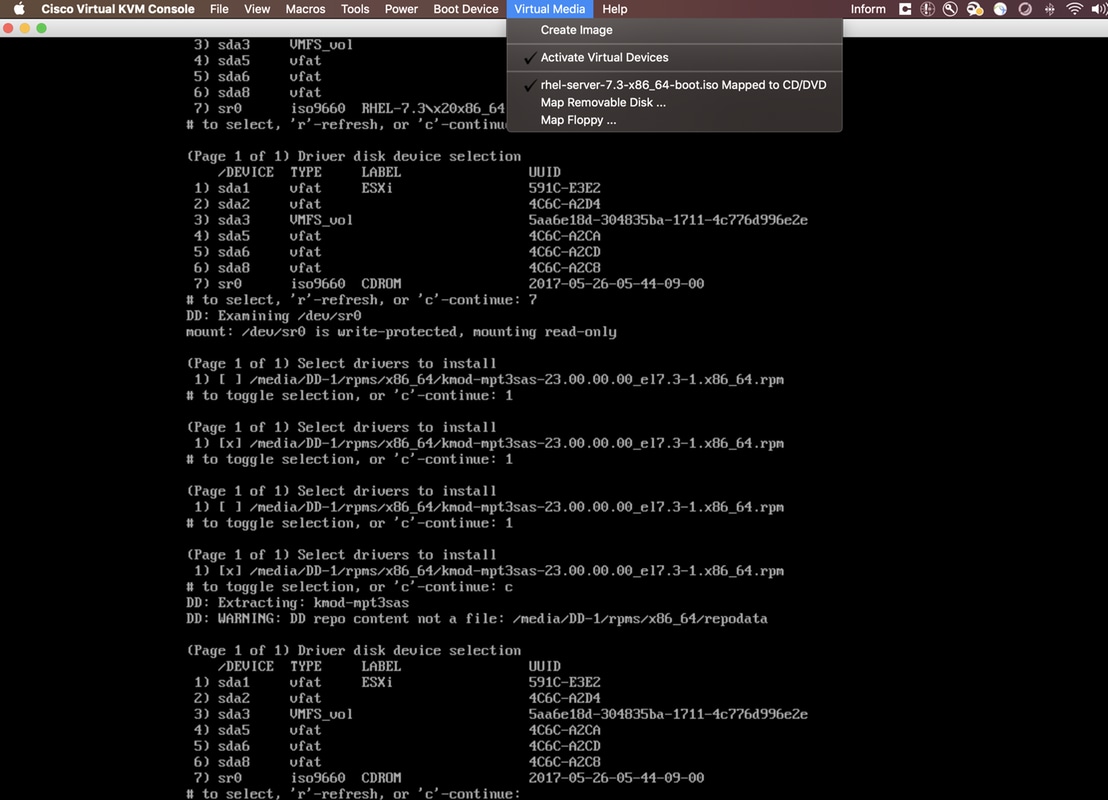Click the white square C menu bar icon
Screen dimensions: 1108x800
coord(905,9)
